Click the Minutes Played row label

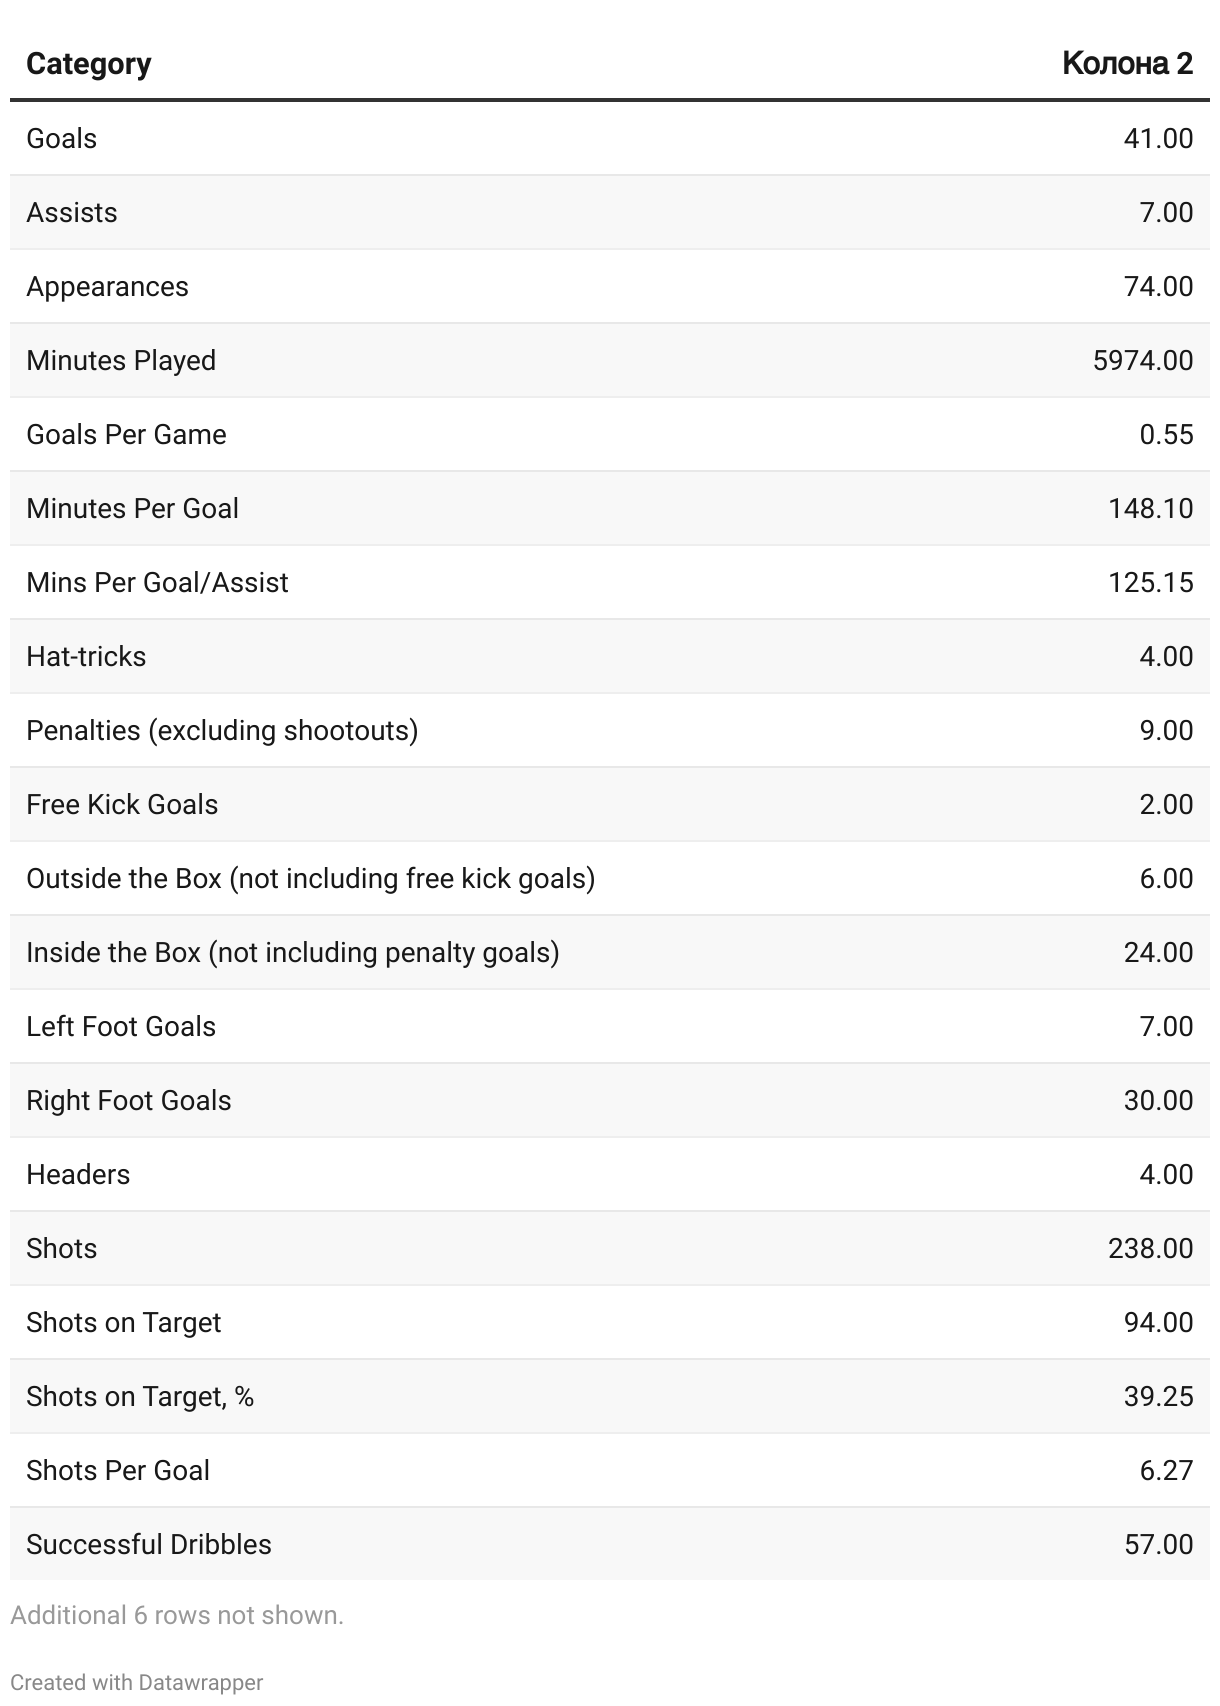click(121, 360)
